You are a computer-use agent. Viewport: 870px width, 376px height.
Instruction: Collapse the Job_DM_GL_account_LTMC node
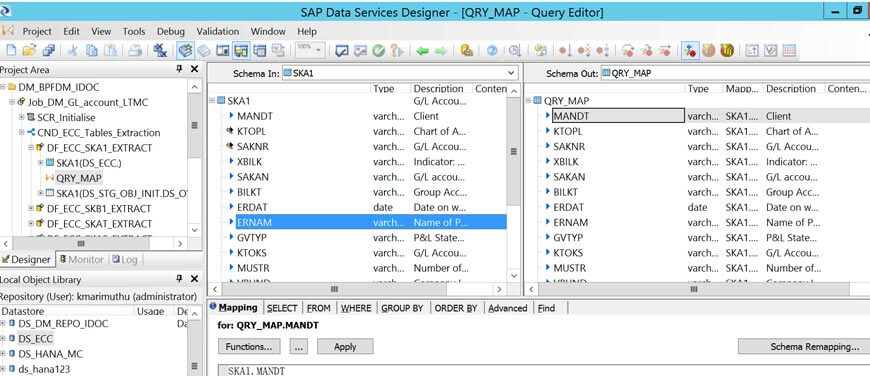tap(12, 102)
